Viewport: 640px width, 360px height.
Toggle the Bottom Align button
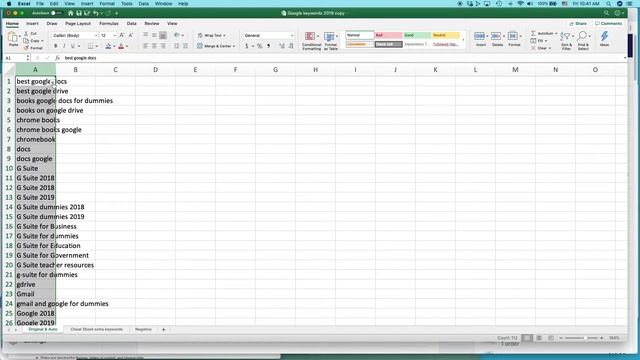point(163,36)
